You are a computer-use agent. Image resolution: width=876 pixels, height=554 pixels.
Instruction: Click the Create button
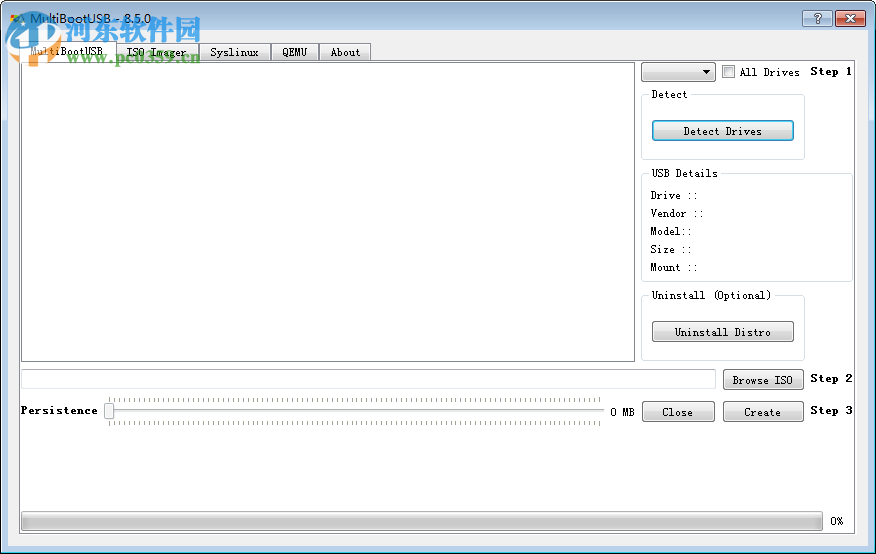pyautogui.click(x=763, y=412)
